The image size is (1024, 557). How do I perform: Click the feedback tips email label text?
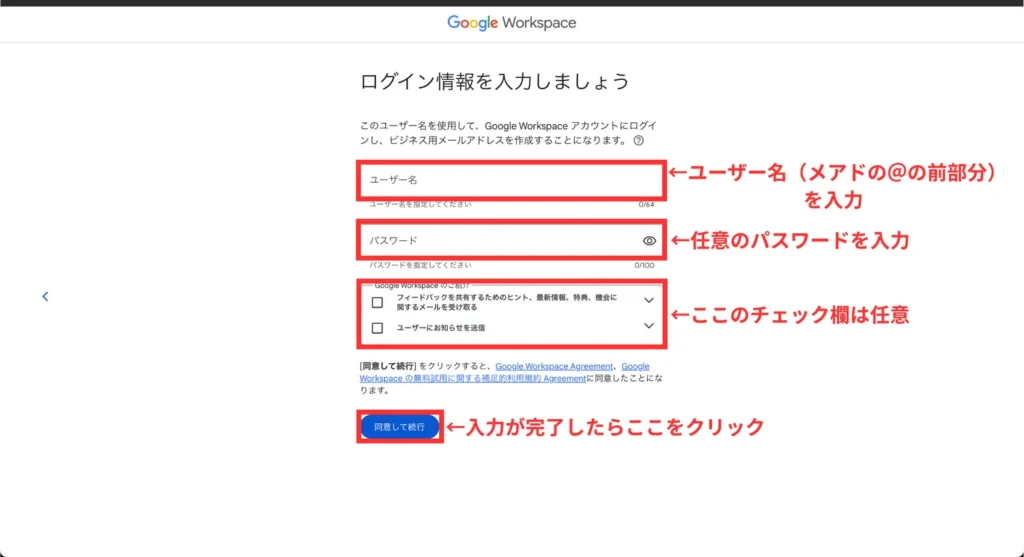pos(506,303)
